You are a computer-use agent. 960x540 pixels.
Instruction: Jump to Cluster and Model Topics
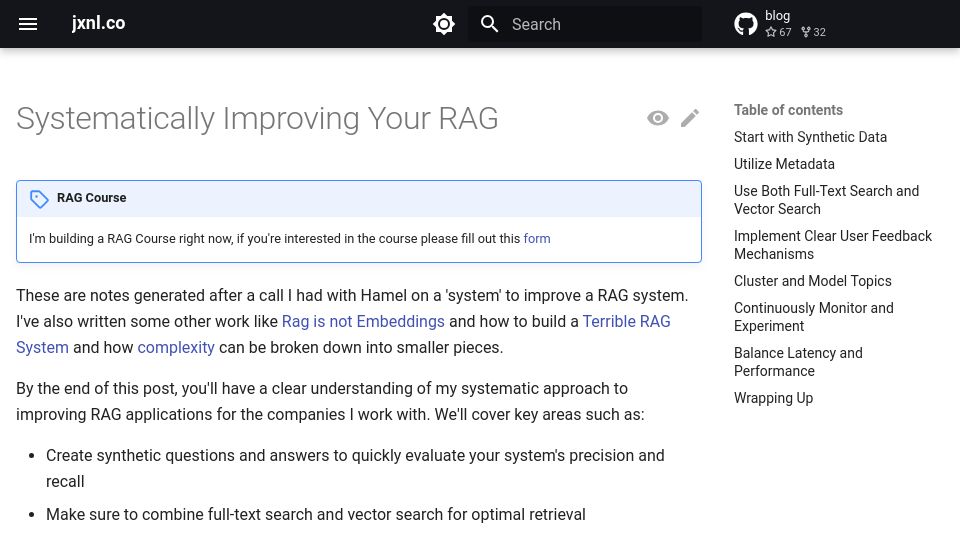coord(812,281)
